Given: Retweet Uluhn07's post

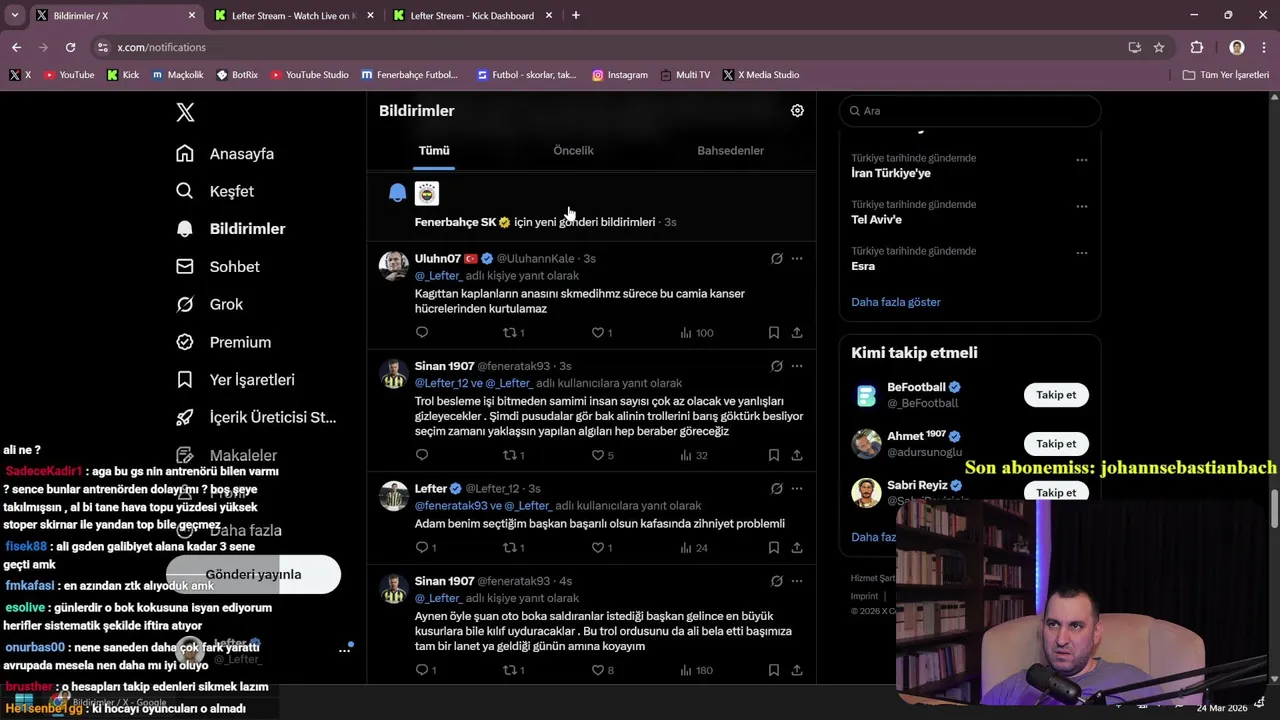Looking at the screenshot, I should (x=513, y=332).
